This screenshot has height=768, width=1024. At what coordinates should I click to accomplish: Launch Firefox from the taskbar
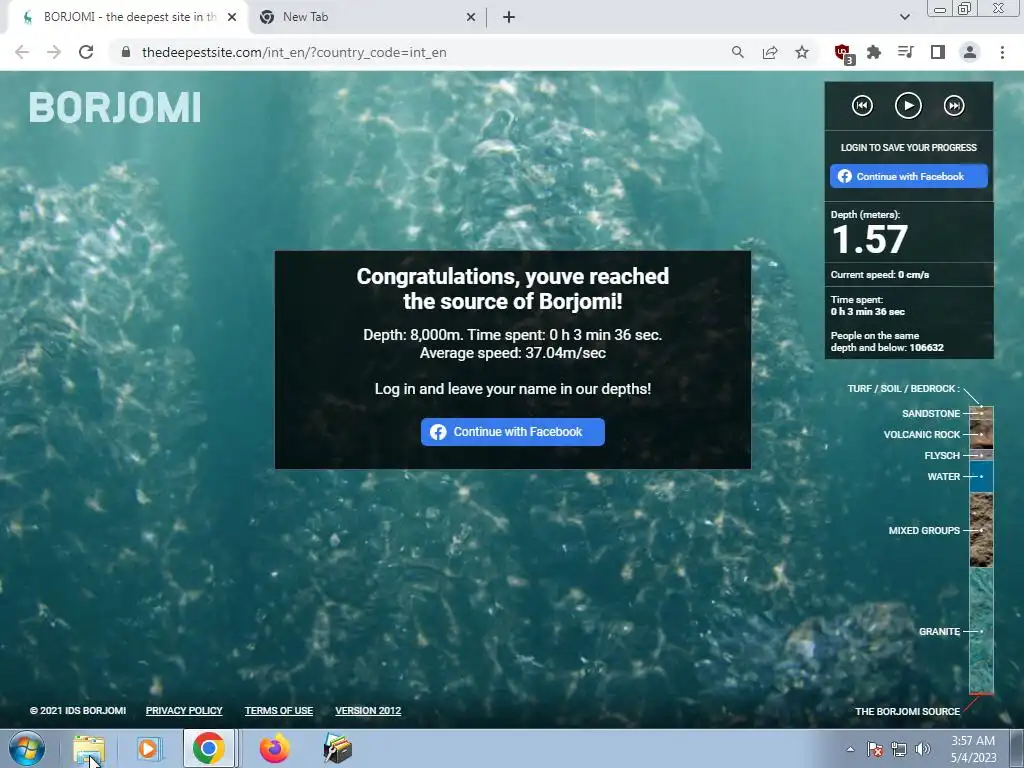pyautogui.click(x=274, y=748)
